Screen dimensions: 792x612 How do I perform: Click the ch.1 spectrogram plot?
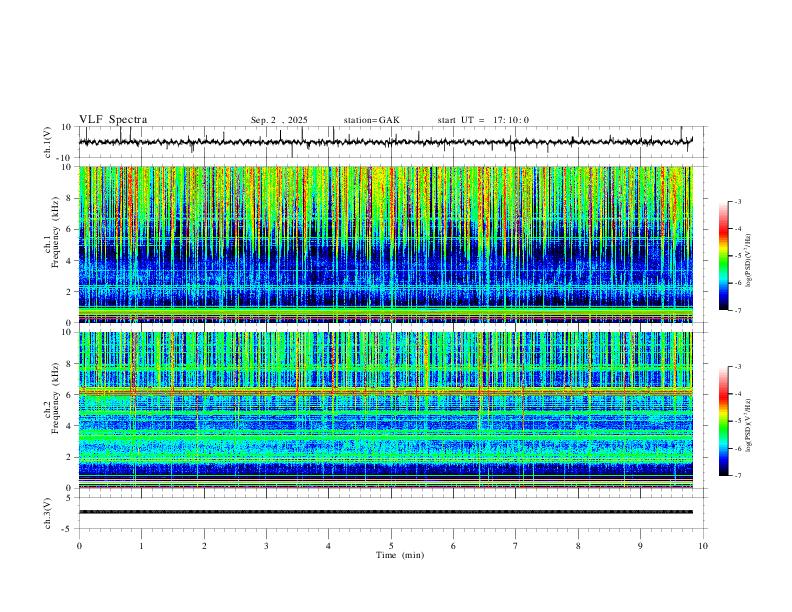[x=386, y=244]
